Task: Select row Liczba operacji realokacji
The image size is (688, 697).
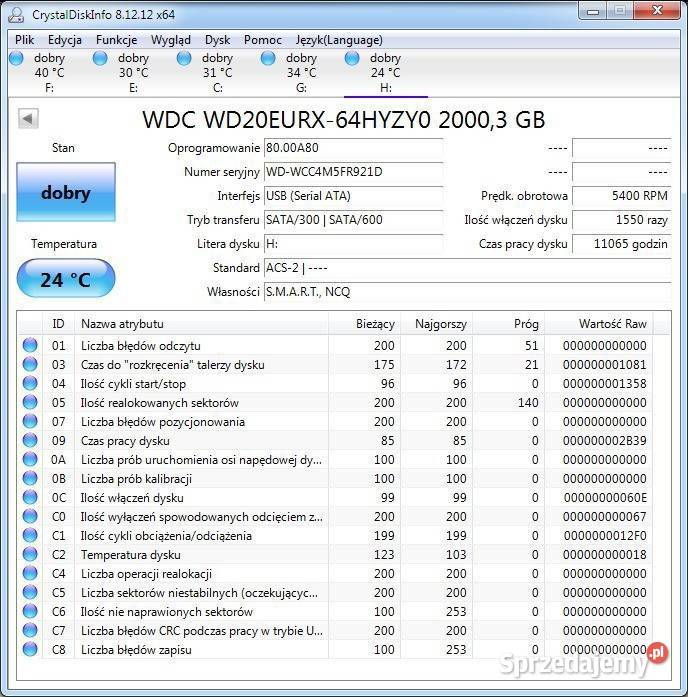Action: pyautogui.click(x=335, y=573)
